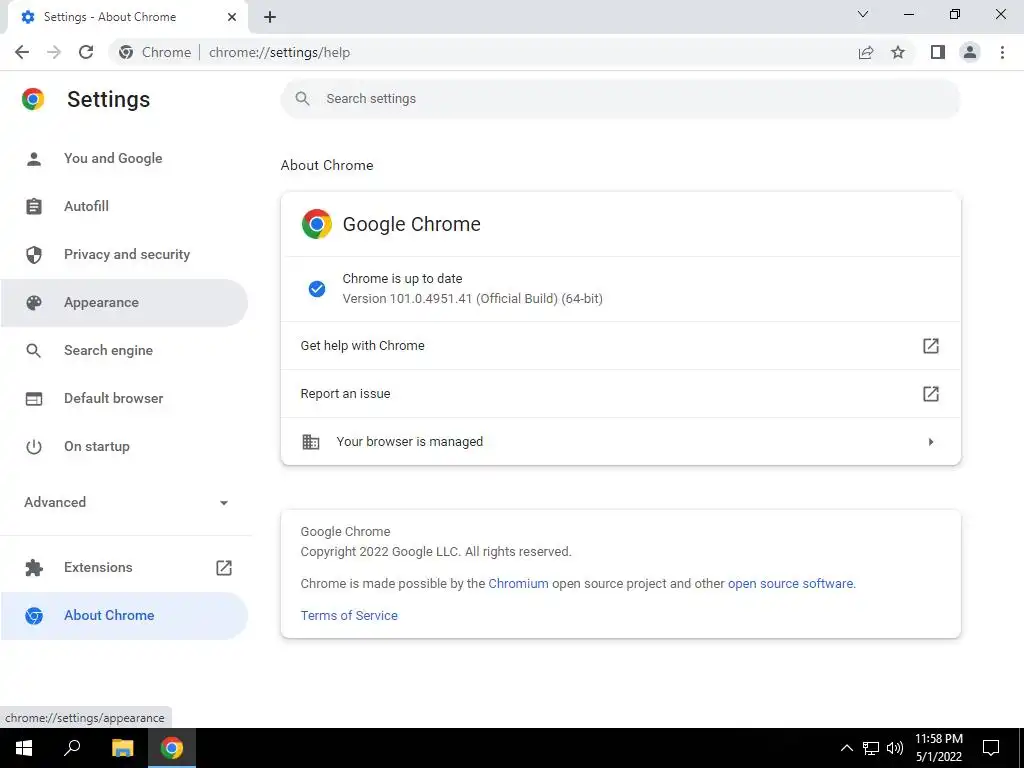Click the shield icon for Privacy and security
This screenshot has height=768, width=1024.
pos(33,255)
